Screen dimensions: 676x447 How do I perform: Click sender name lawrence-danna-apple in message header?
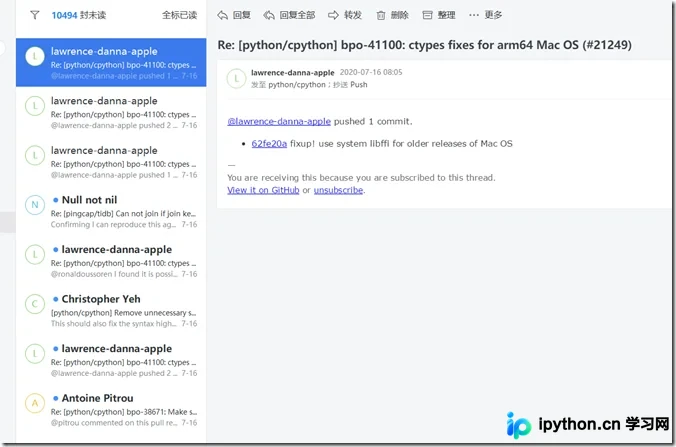point(293,72)
